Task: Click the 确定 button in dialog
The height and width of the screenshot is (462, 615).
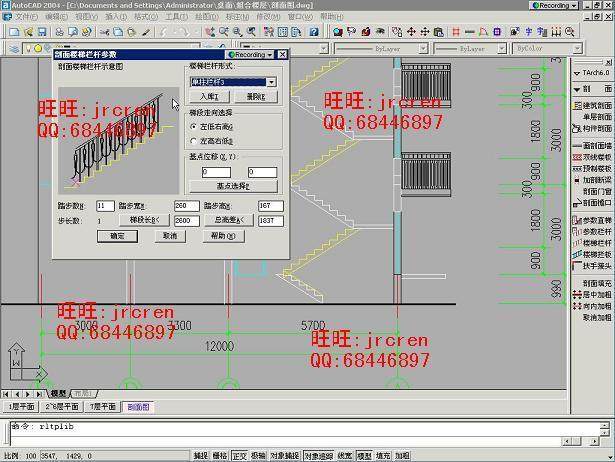Action: (x=117, y=236)
